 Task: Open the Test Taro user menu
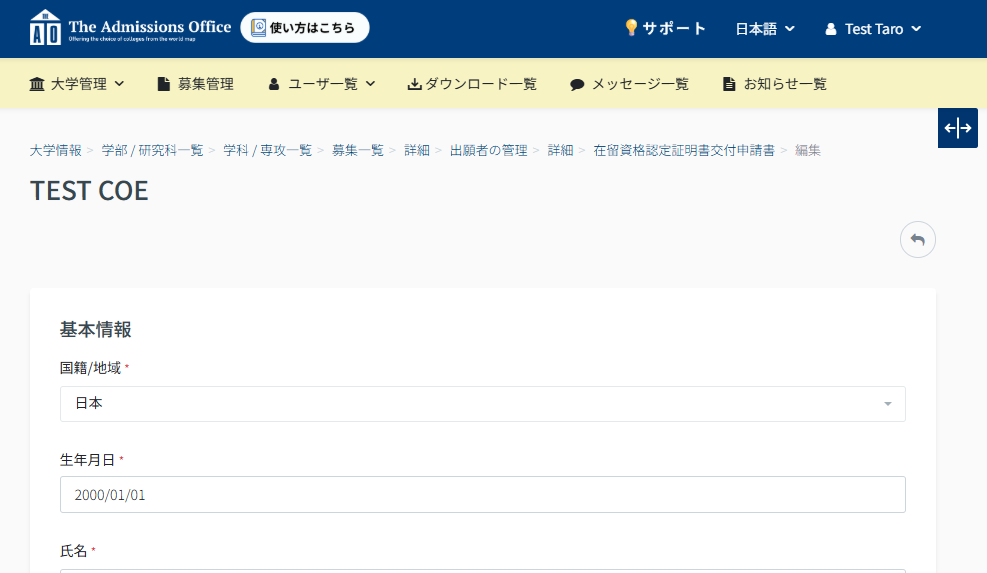(x=873, y=29)
